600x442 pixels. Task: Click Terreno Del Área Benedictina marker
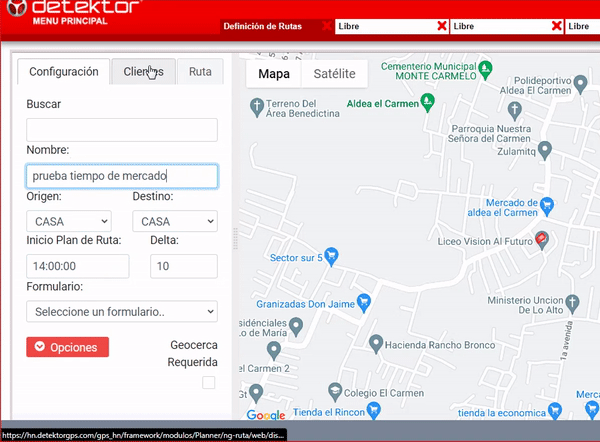pos(257,108)
